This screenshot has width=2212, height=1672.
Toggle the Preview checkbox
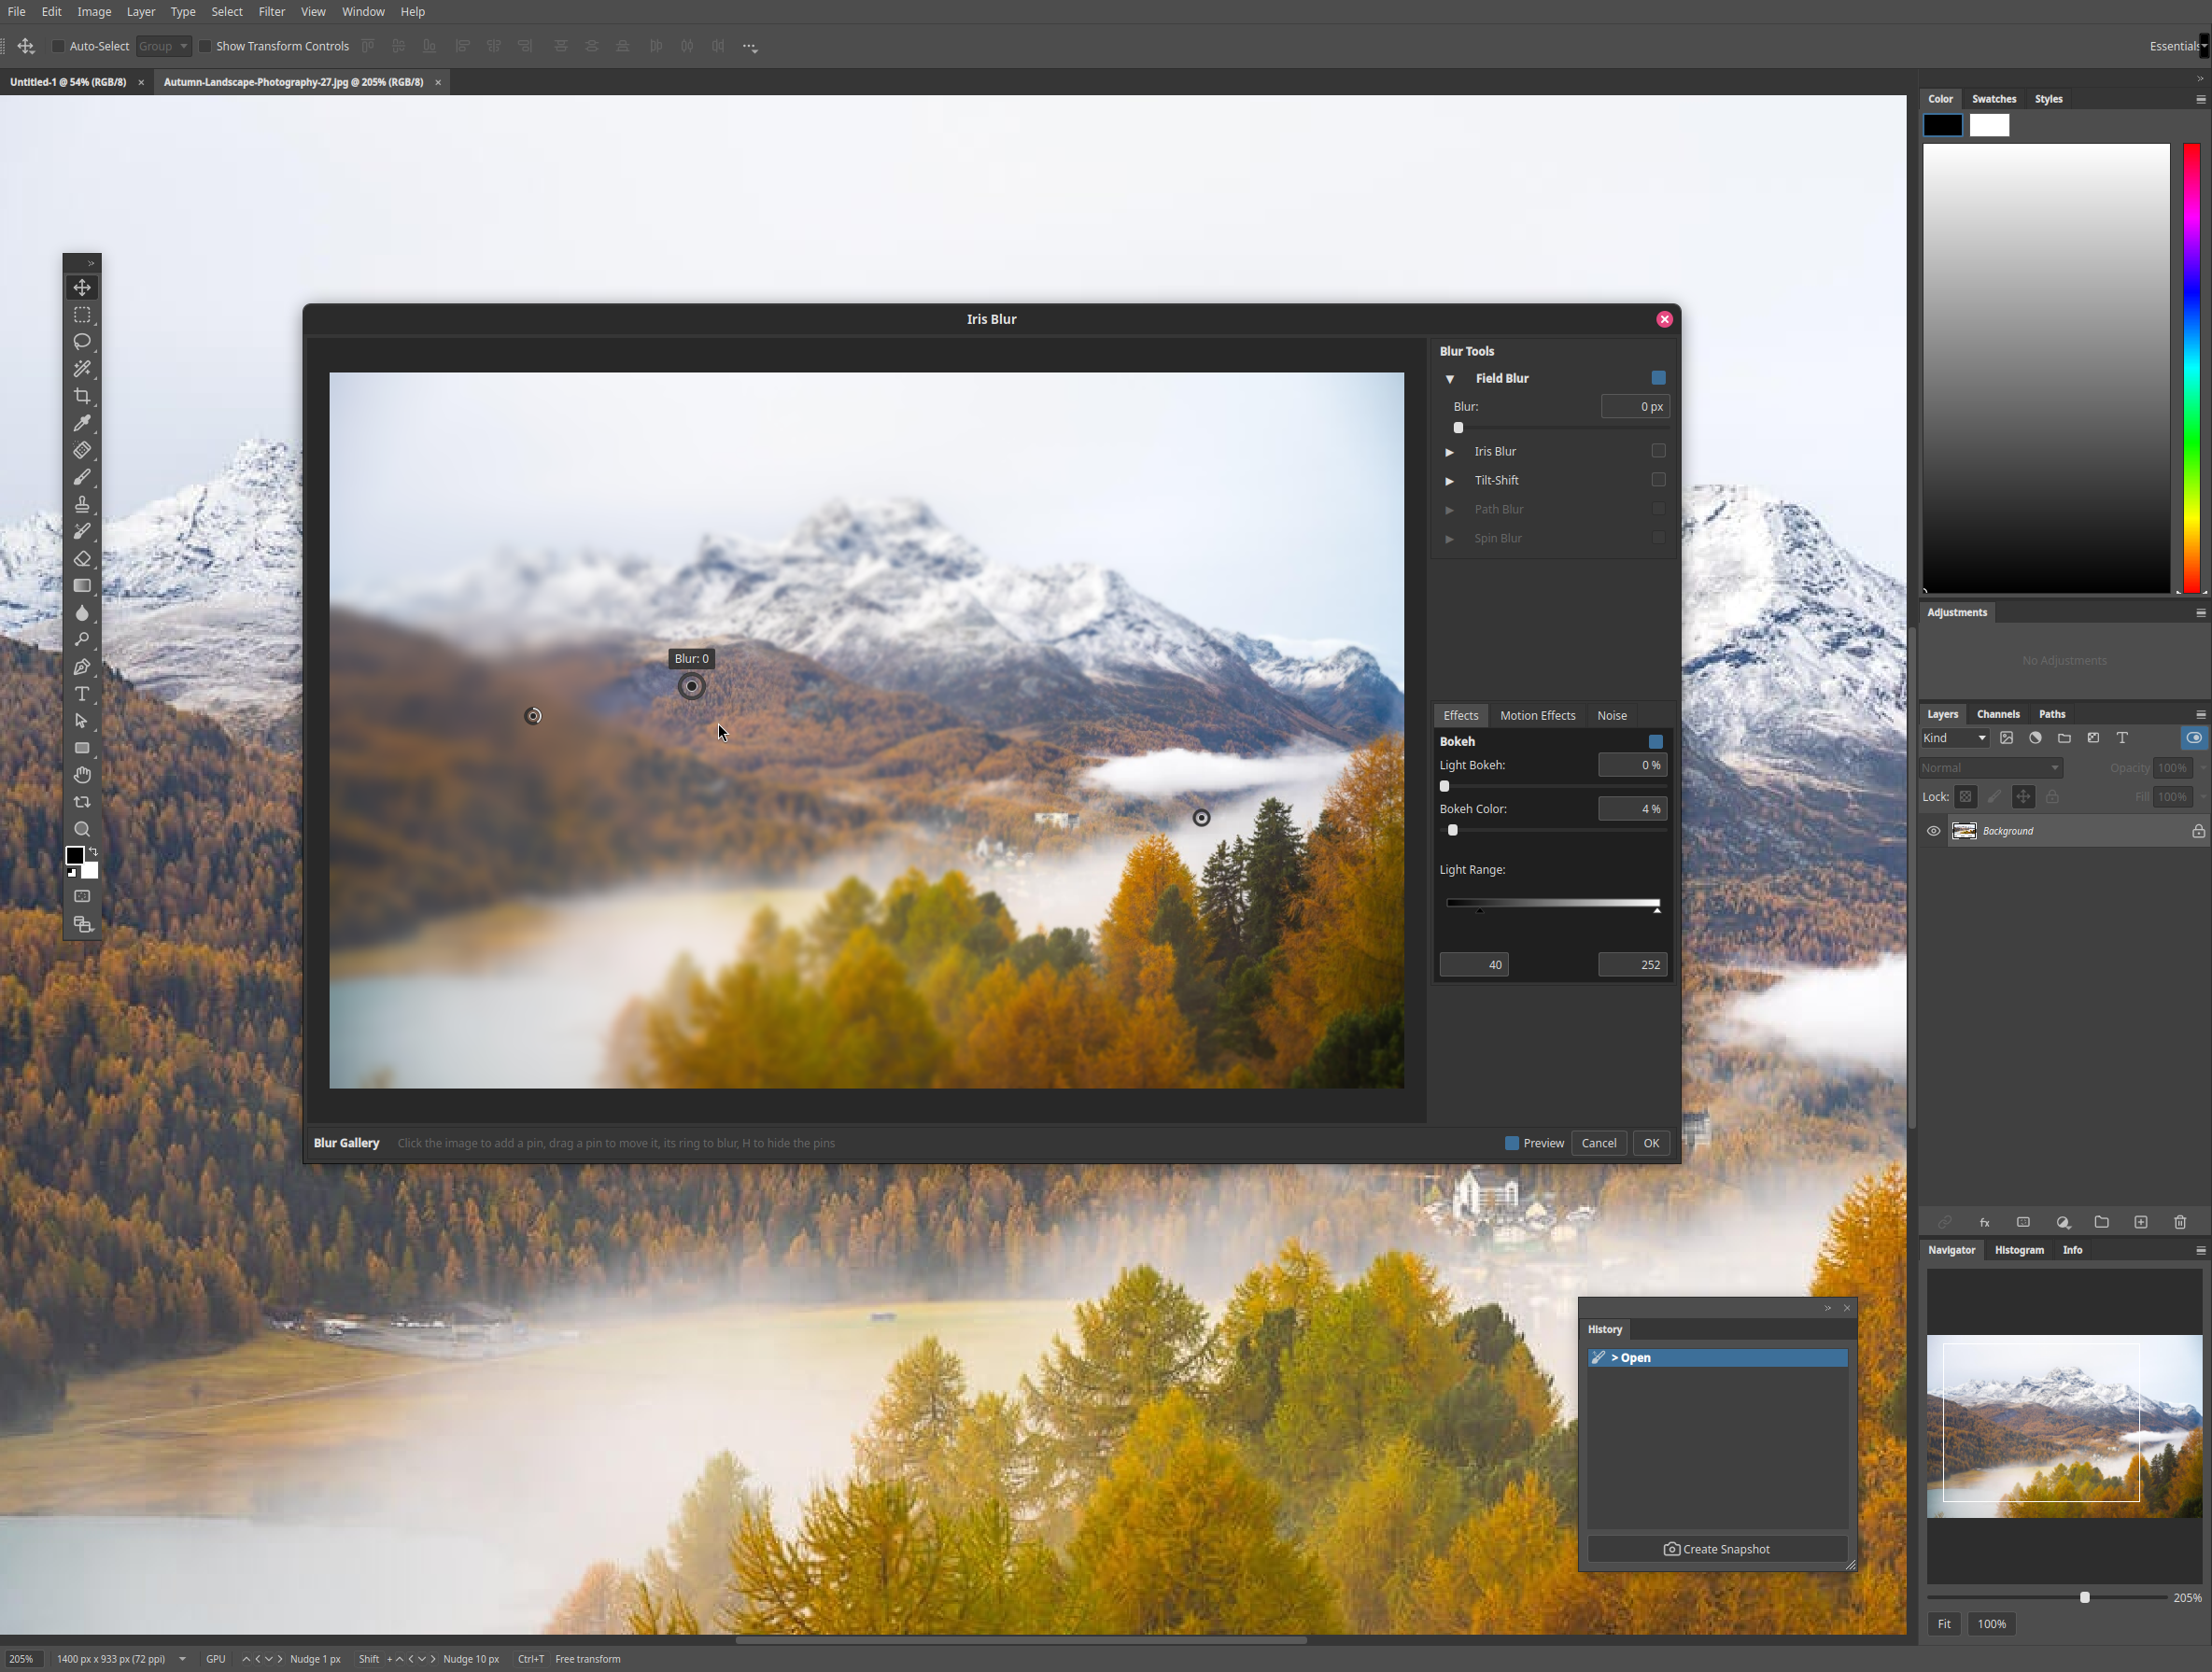pos(1512,1143)
